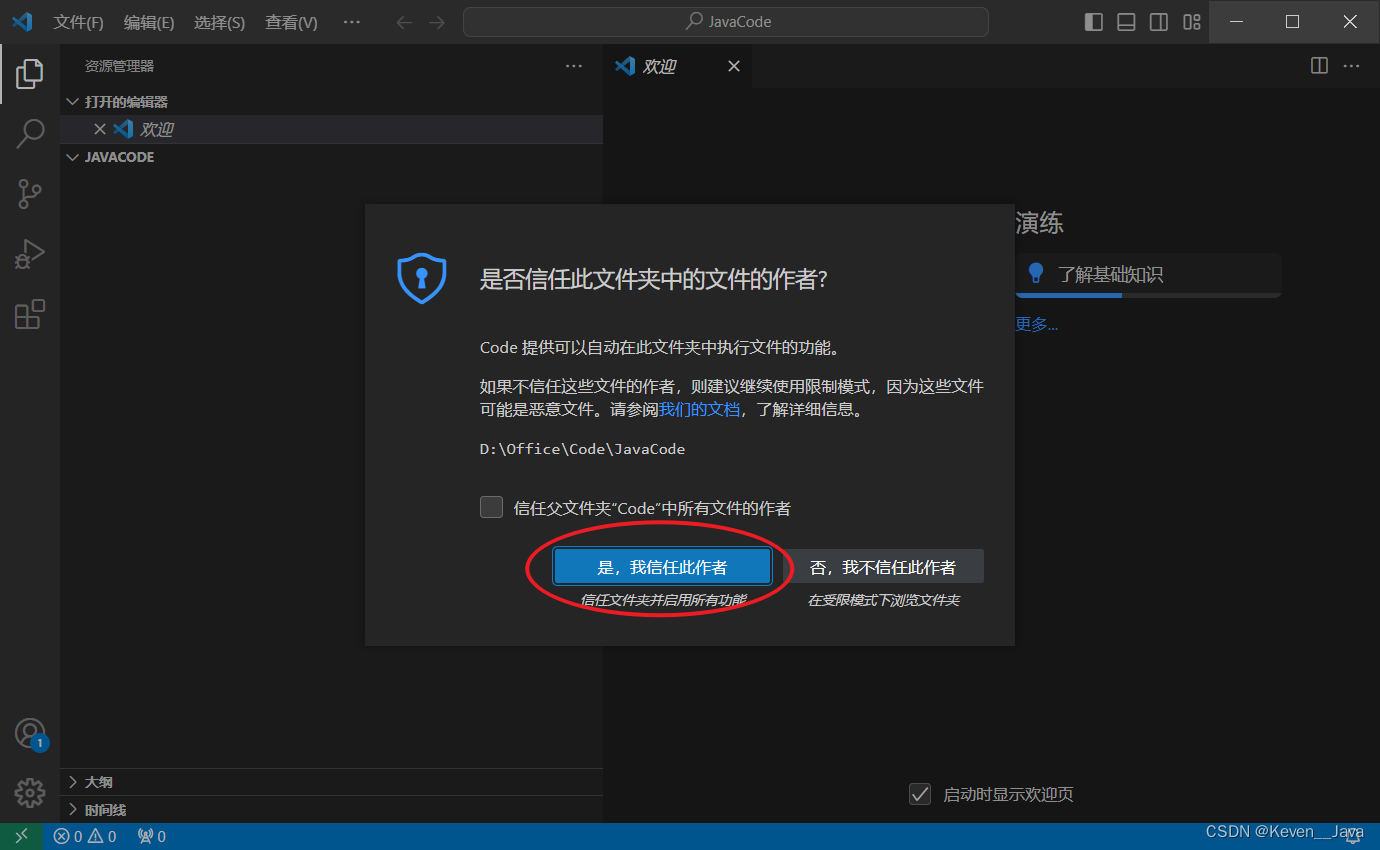The image size is (1380, 850).
Task: Check 信任父文件夹"Code"中所有文件的作者 checkbox
Action: click(x=491, y=507)
